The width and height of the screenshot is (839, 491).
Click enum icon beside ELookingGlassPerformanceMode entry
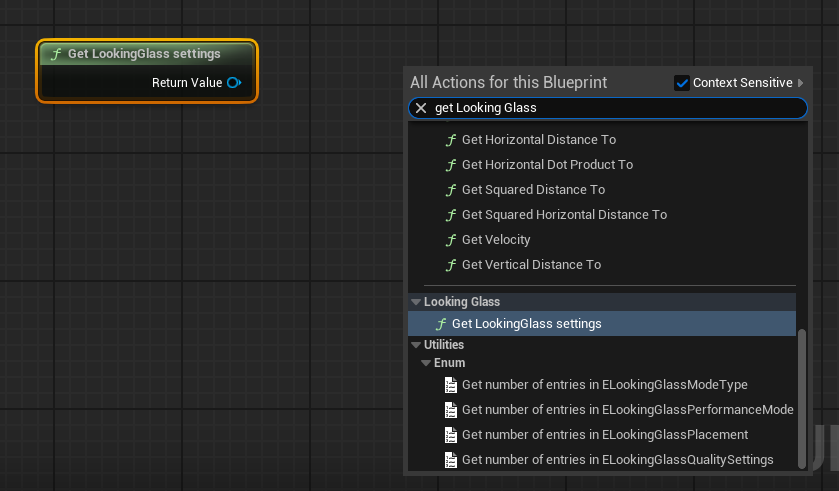[451, 410]
